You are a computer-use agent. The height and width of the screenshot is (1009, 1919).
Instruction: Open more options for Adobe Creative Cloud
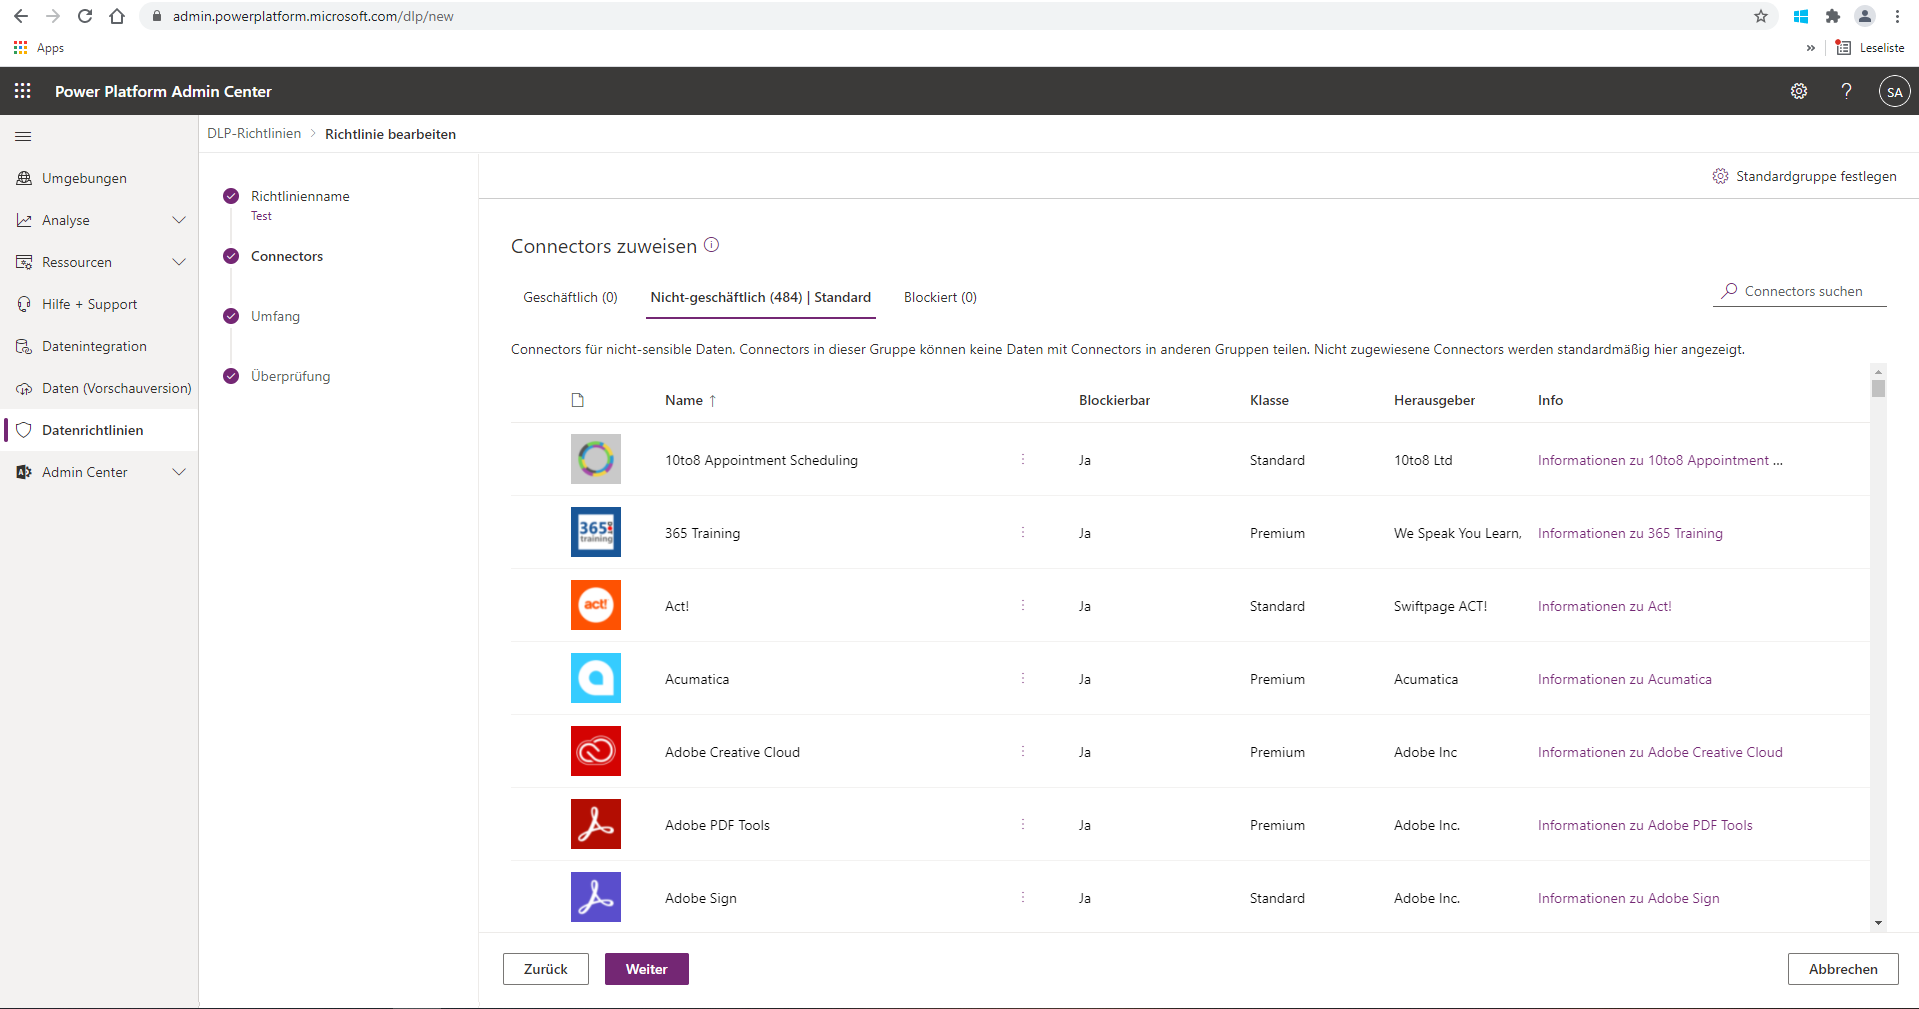click(1023, 751)
